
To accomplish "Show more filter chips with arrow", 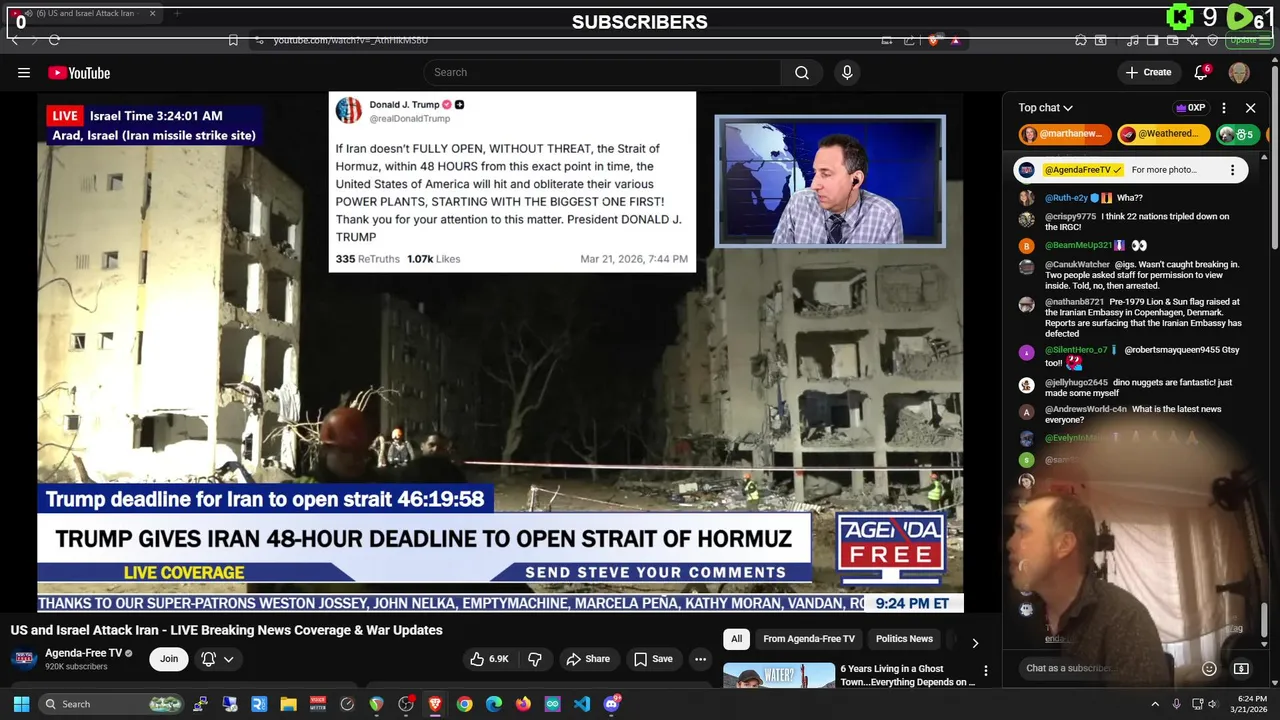I will click(975, 642).
